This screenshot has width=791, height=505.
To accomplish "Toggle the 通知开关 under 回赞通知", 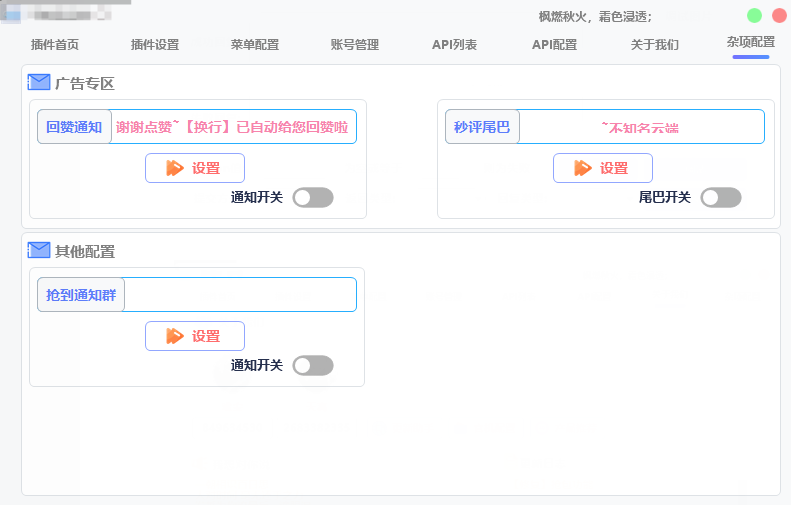I will point(313,198).
